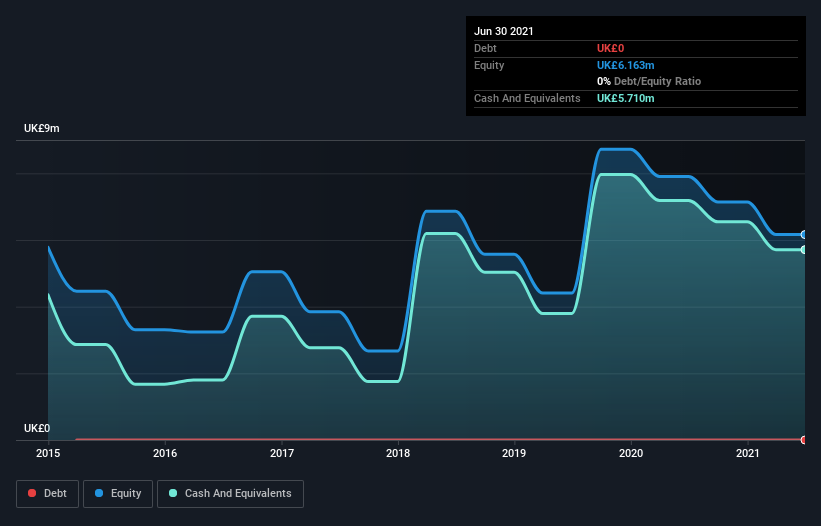Click the UK£9m y-axis label

tap(42, 128)
